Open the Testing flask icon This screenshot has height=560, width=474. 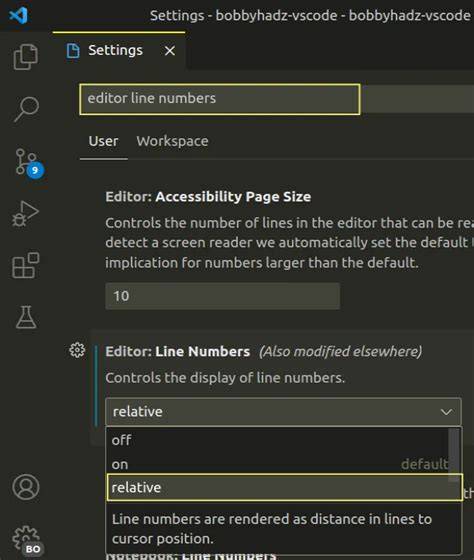tap(26, 317)
